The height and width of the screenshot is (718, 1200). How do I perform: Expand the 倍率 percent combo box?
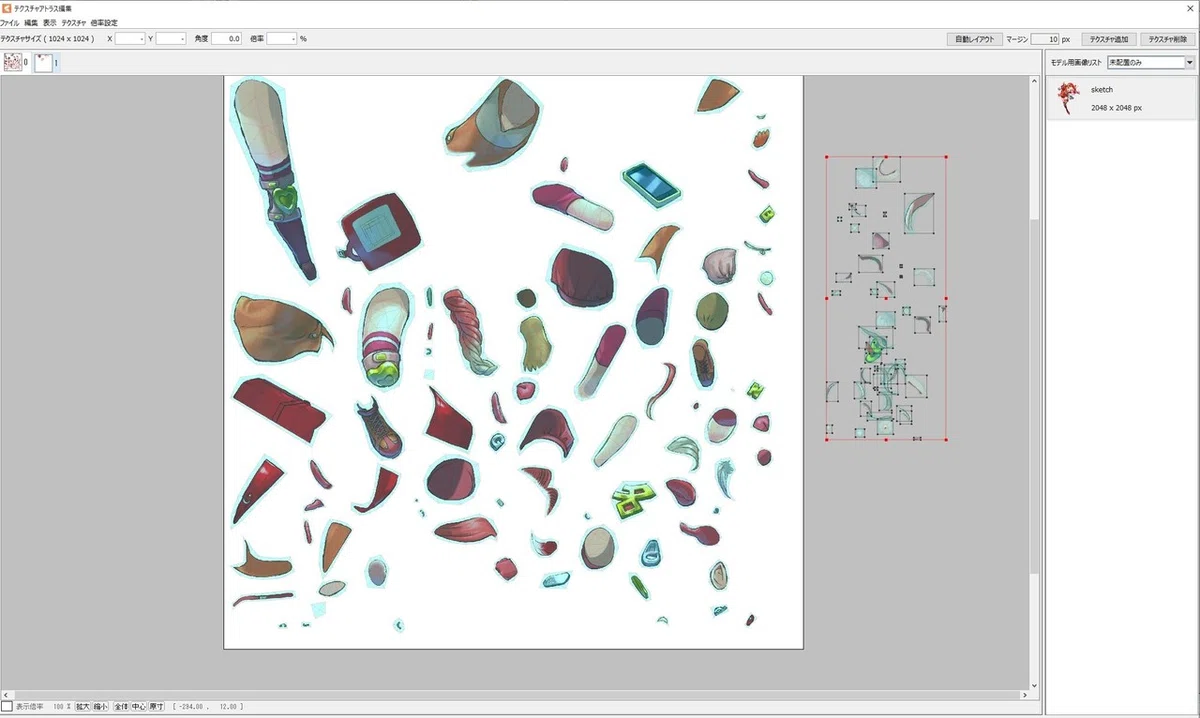pyautogui.click(x=282, y=38)
